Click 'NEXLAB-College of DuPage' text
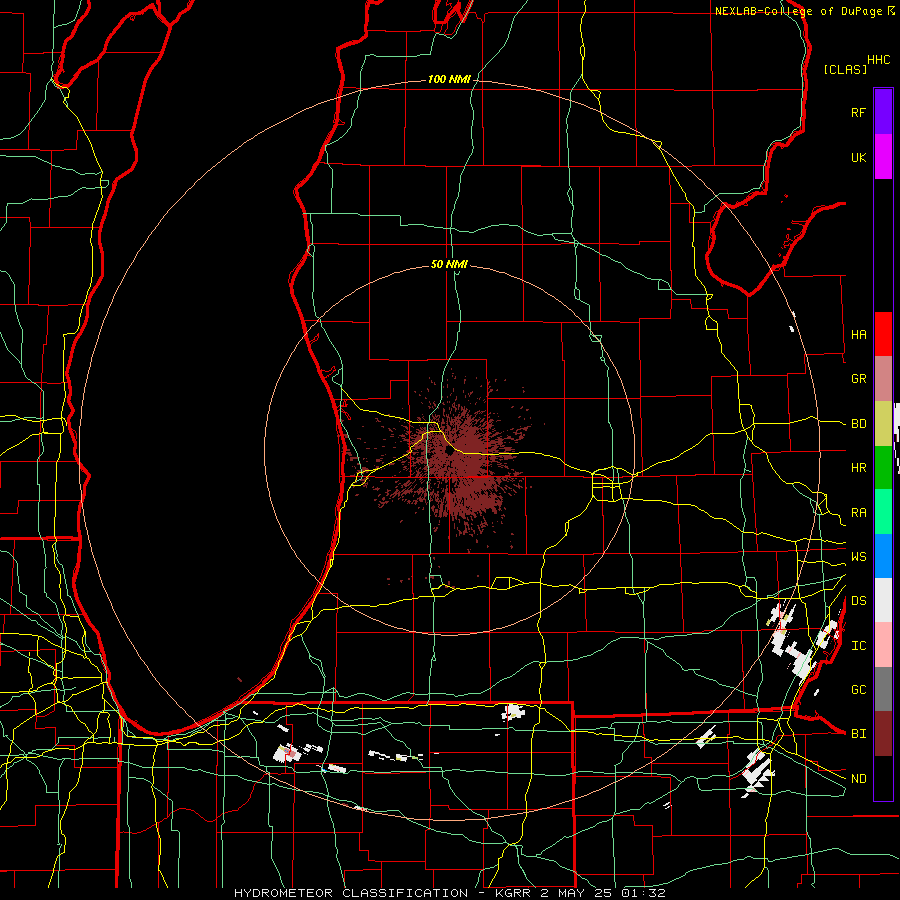This screenshot has width=900, height=900. pyautogui.click(x=800, y=11)
